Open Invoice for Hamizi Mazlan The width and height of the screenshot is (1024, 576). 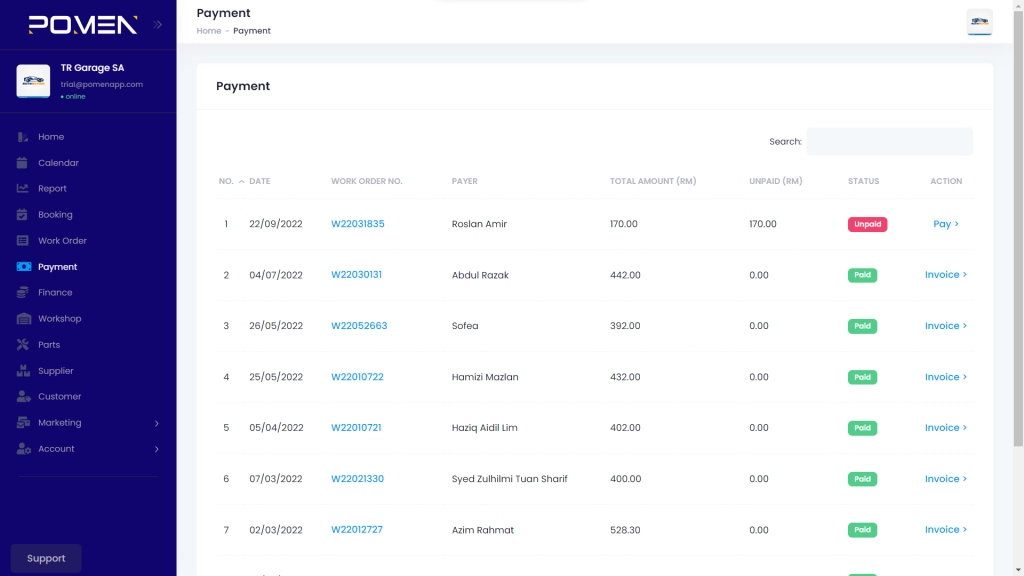point(946,377)
